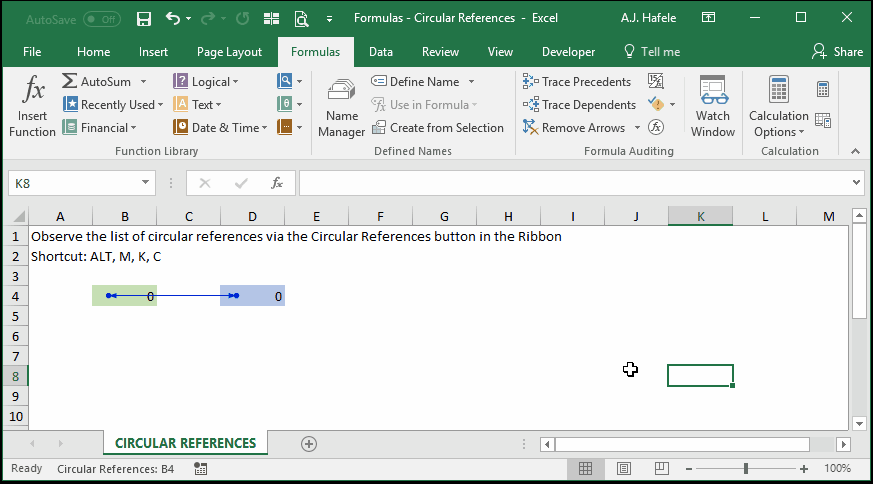Click Remove Arrows
The height and width of the screenshot is (484, 873).
pyautogui.click(x=573, y=128)
